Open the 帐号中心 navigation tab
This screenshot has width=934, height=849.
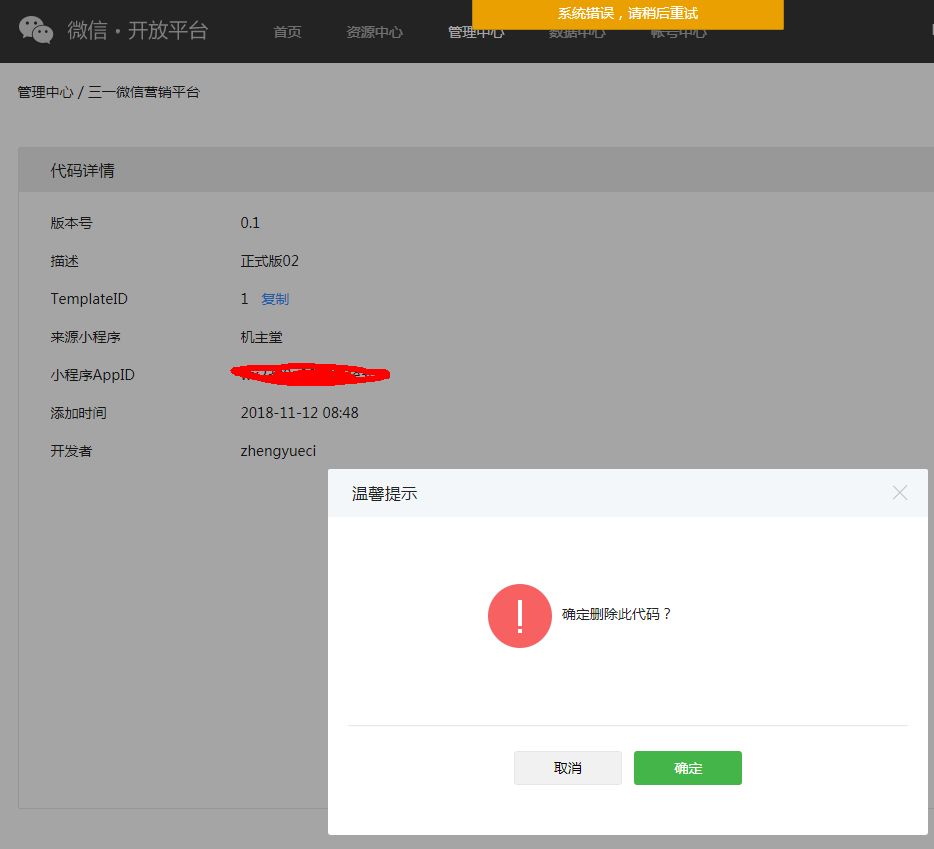(678, 32)
